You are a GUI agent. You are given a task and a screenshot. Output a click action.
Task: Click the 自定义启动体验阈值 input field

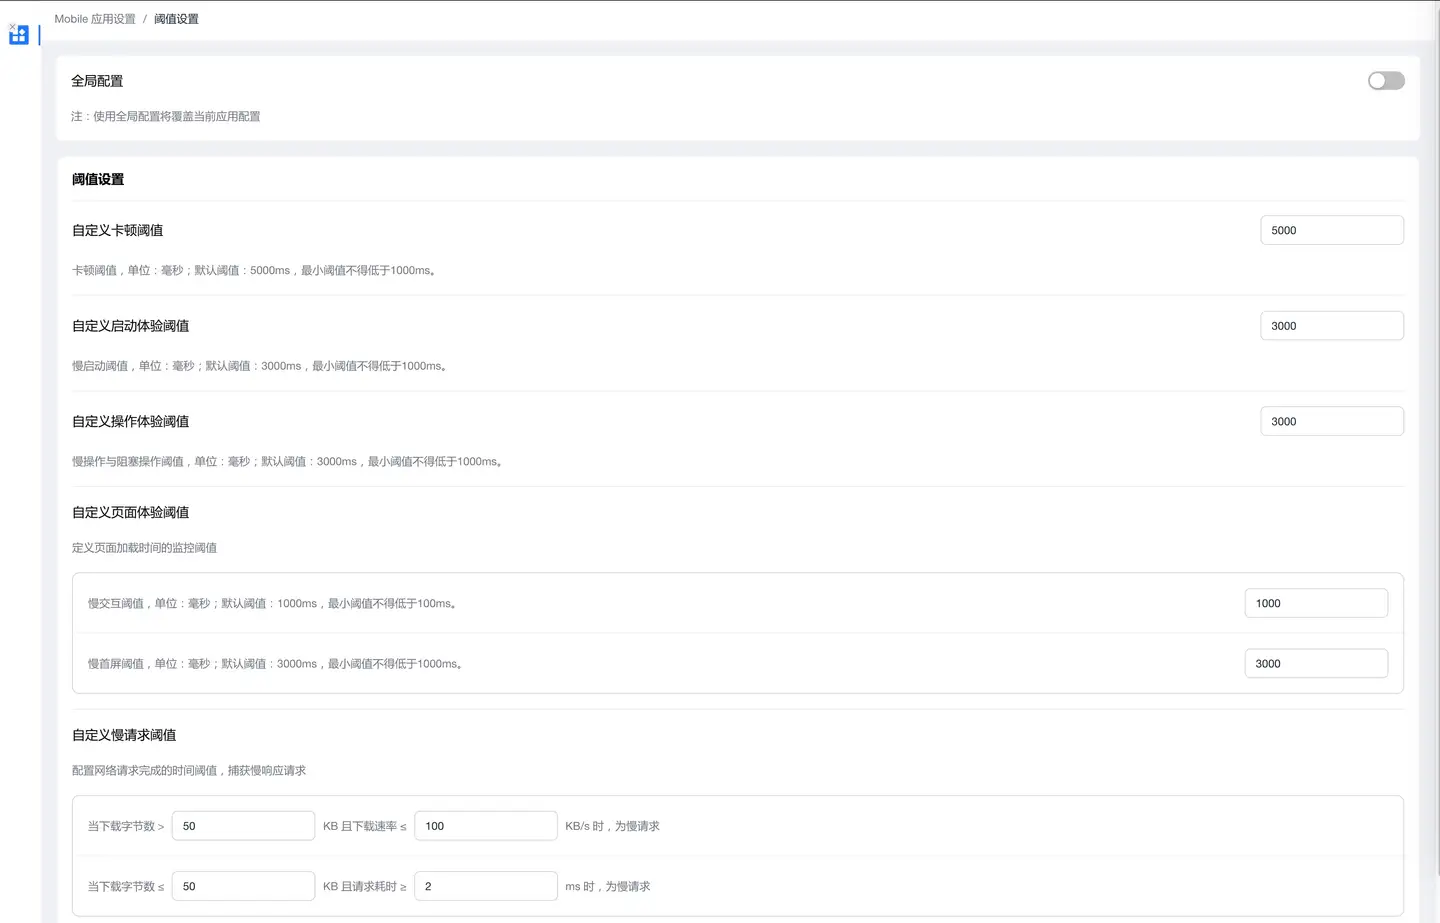(x=1331, y=326)
